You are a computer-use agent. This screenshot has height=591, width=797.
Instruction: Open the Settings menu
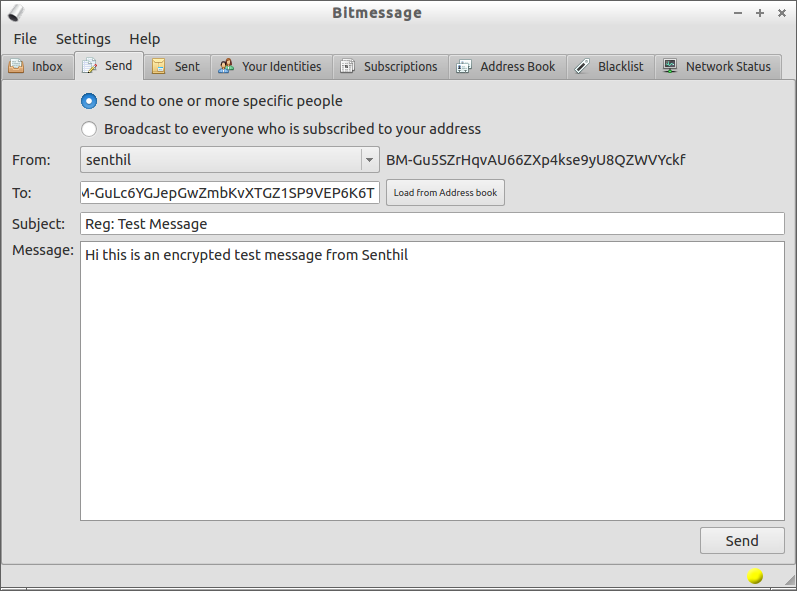[83, 39]
